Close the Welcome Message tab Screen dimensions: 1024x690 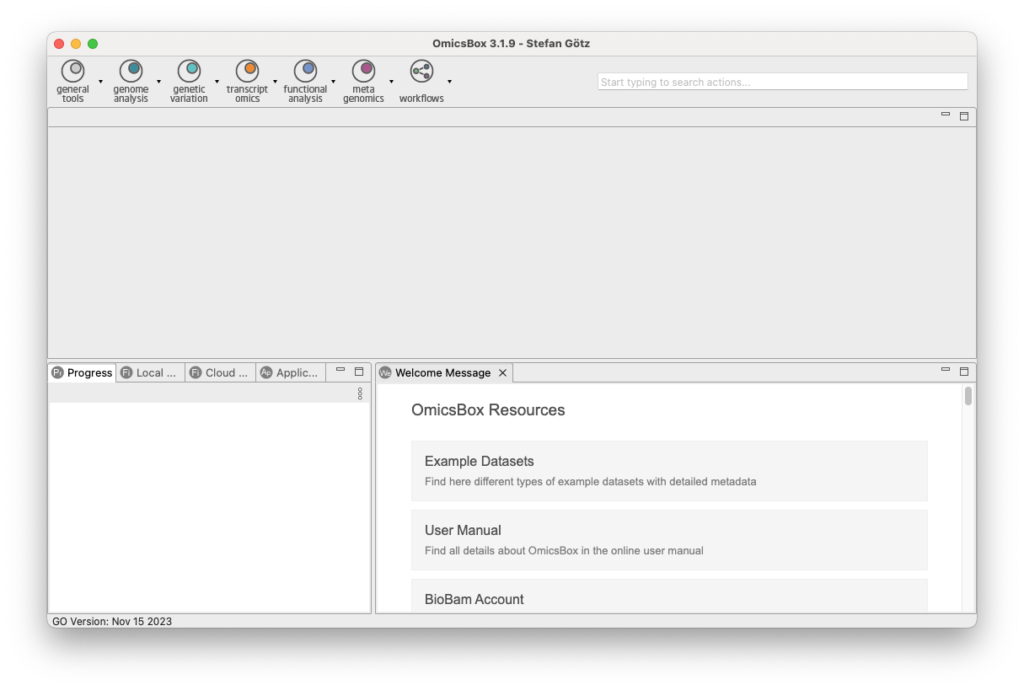tap(502, 373)
